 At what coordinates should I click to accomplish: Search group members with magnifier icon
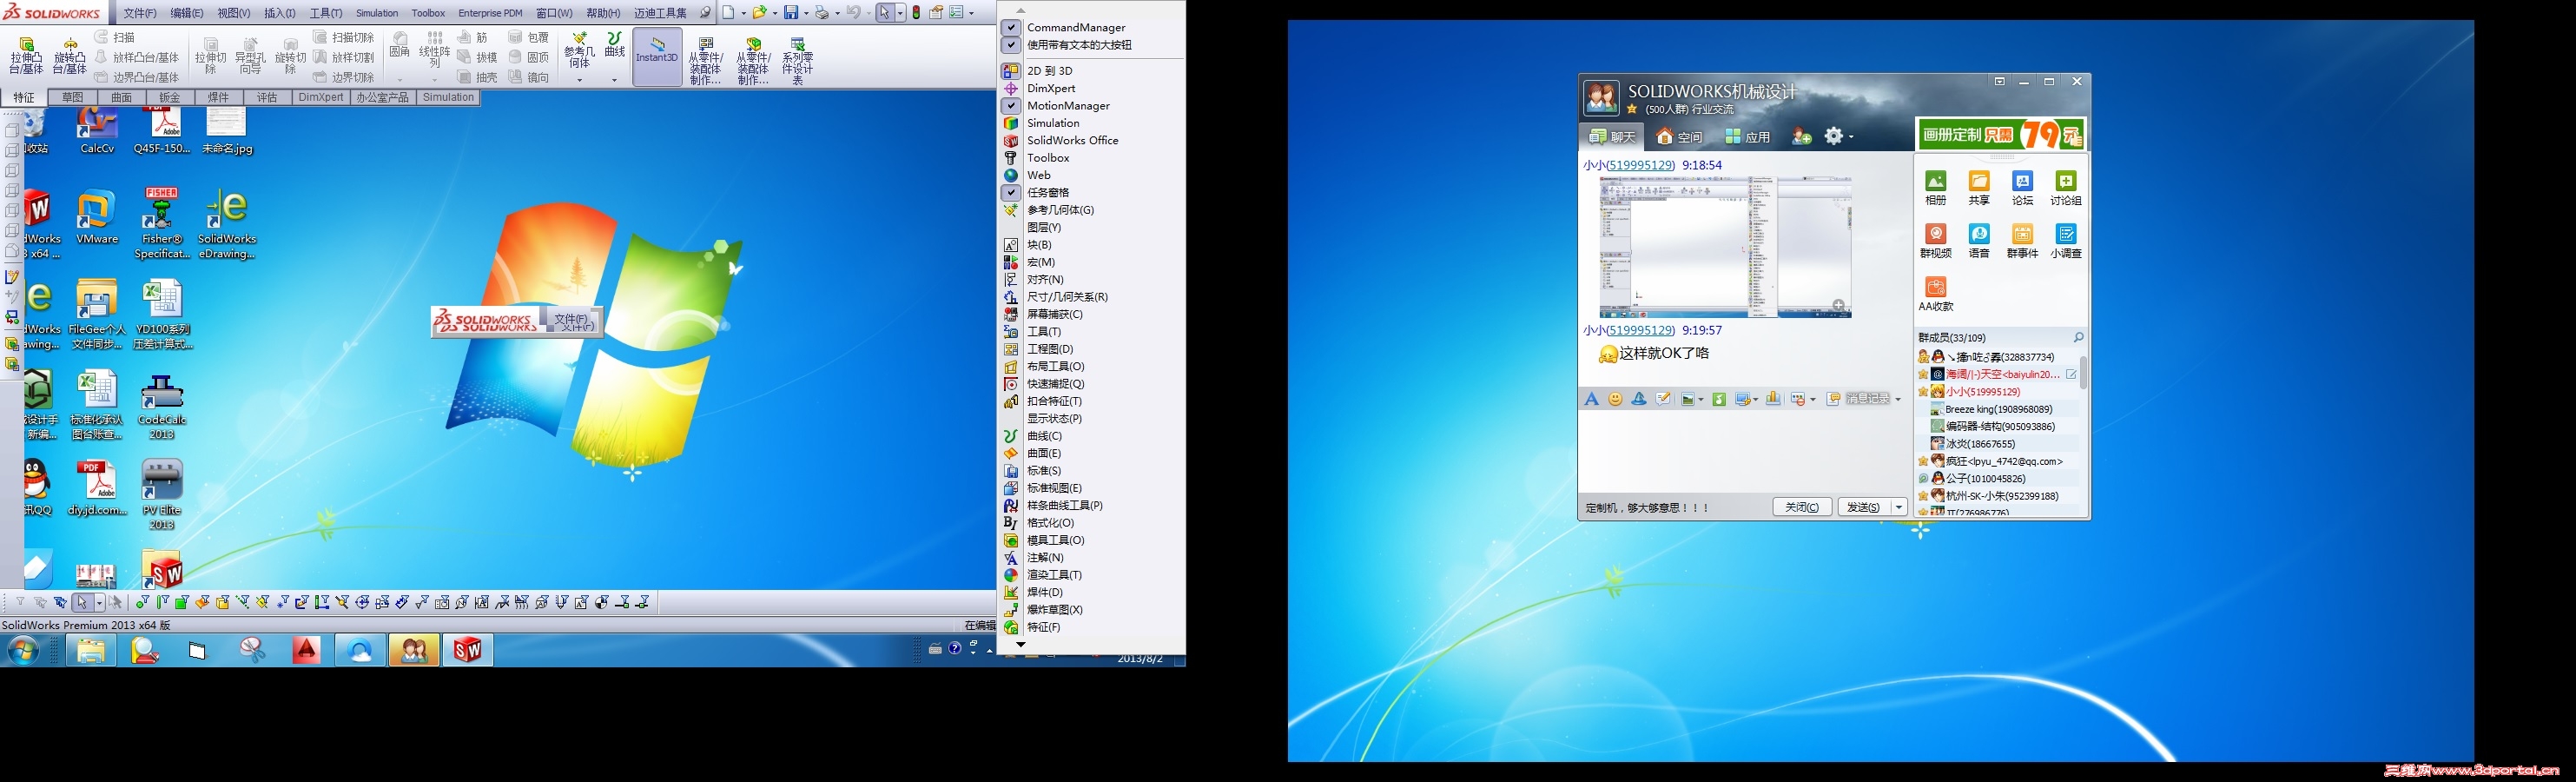pos(2078,337)
